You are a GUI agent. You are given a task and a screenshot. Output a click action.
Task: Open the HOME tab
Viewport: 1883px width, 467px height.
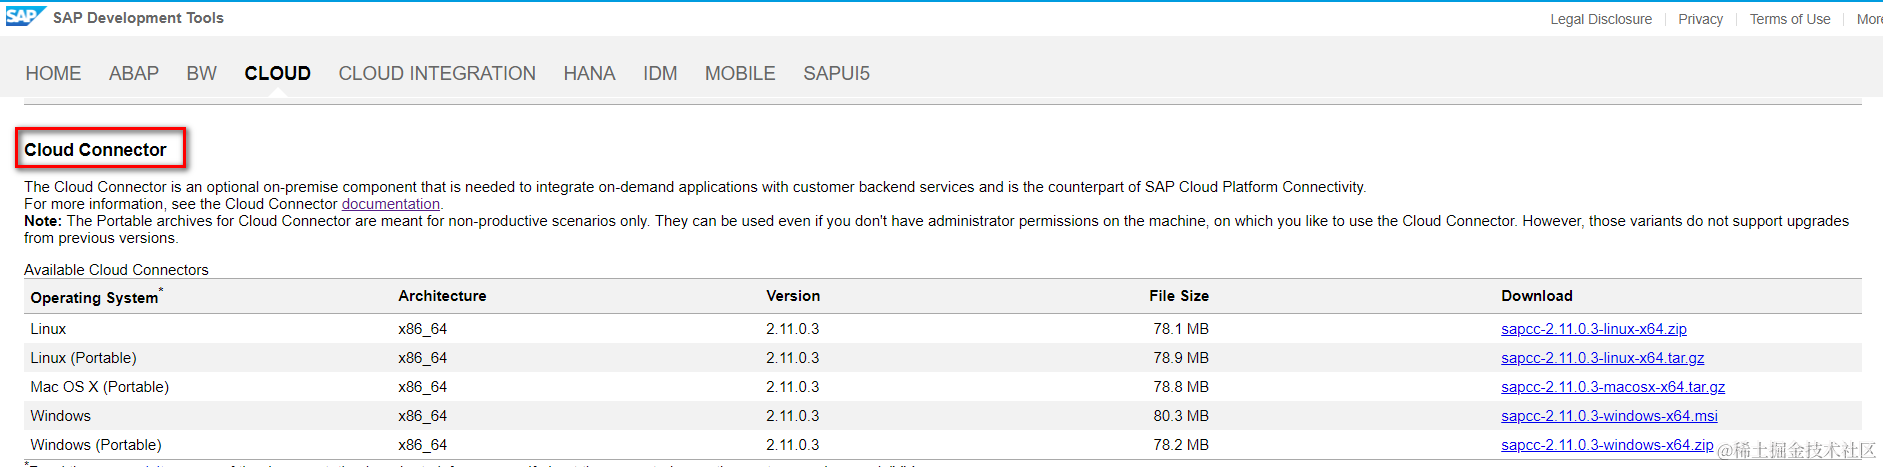point(53,74)
